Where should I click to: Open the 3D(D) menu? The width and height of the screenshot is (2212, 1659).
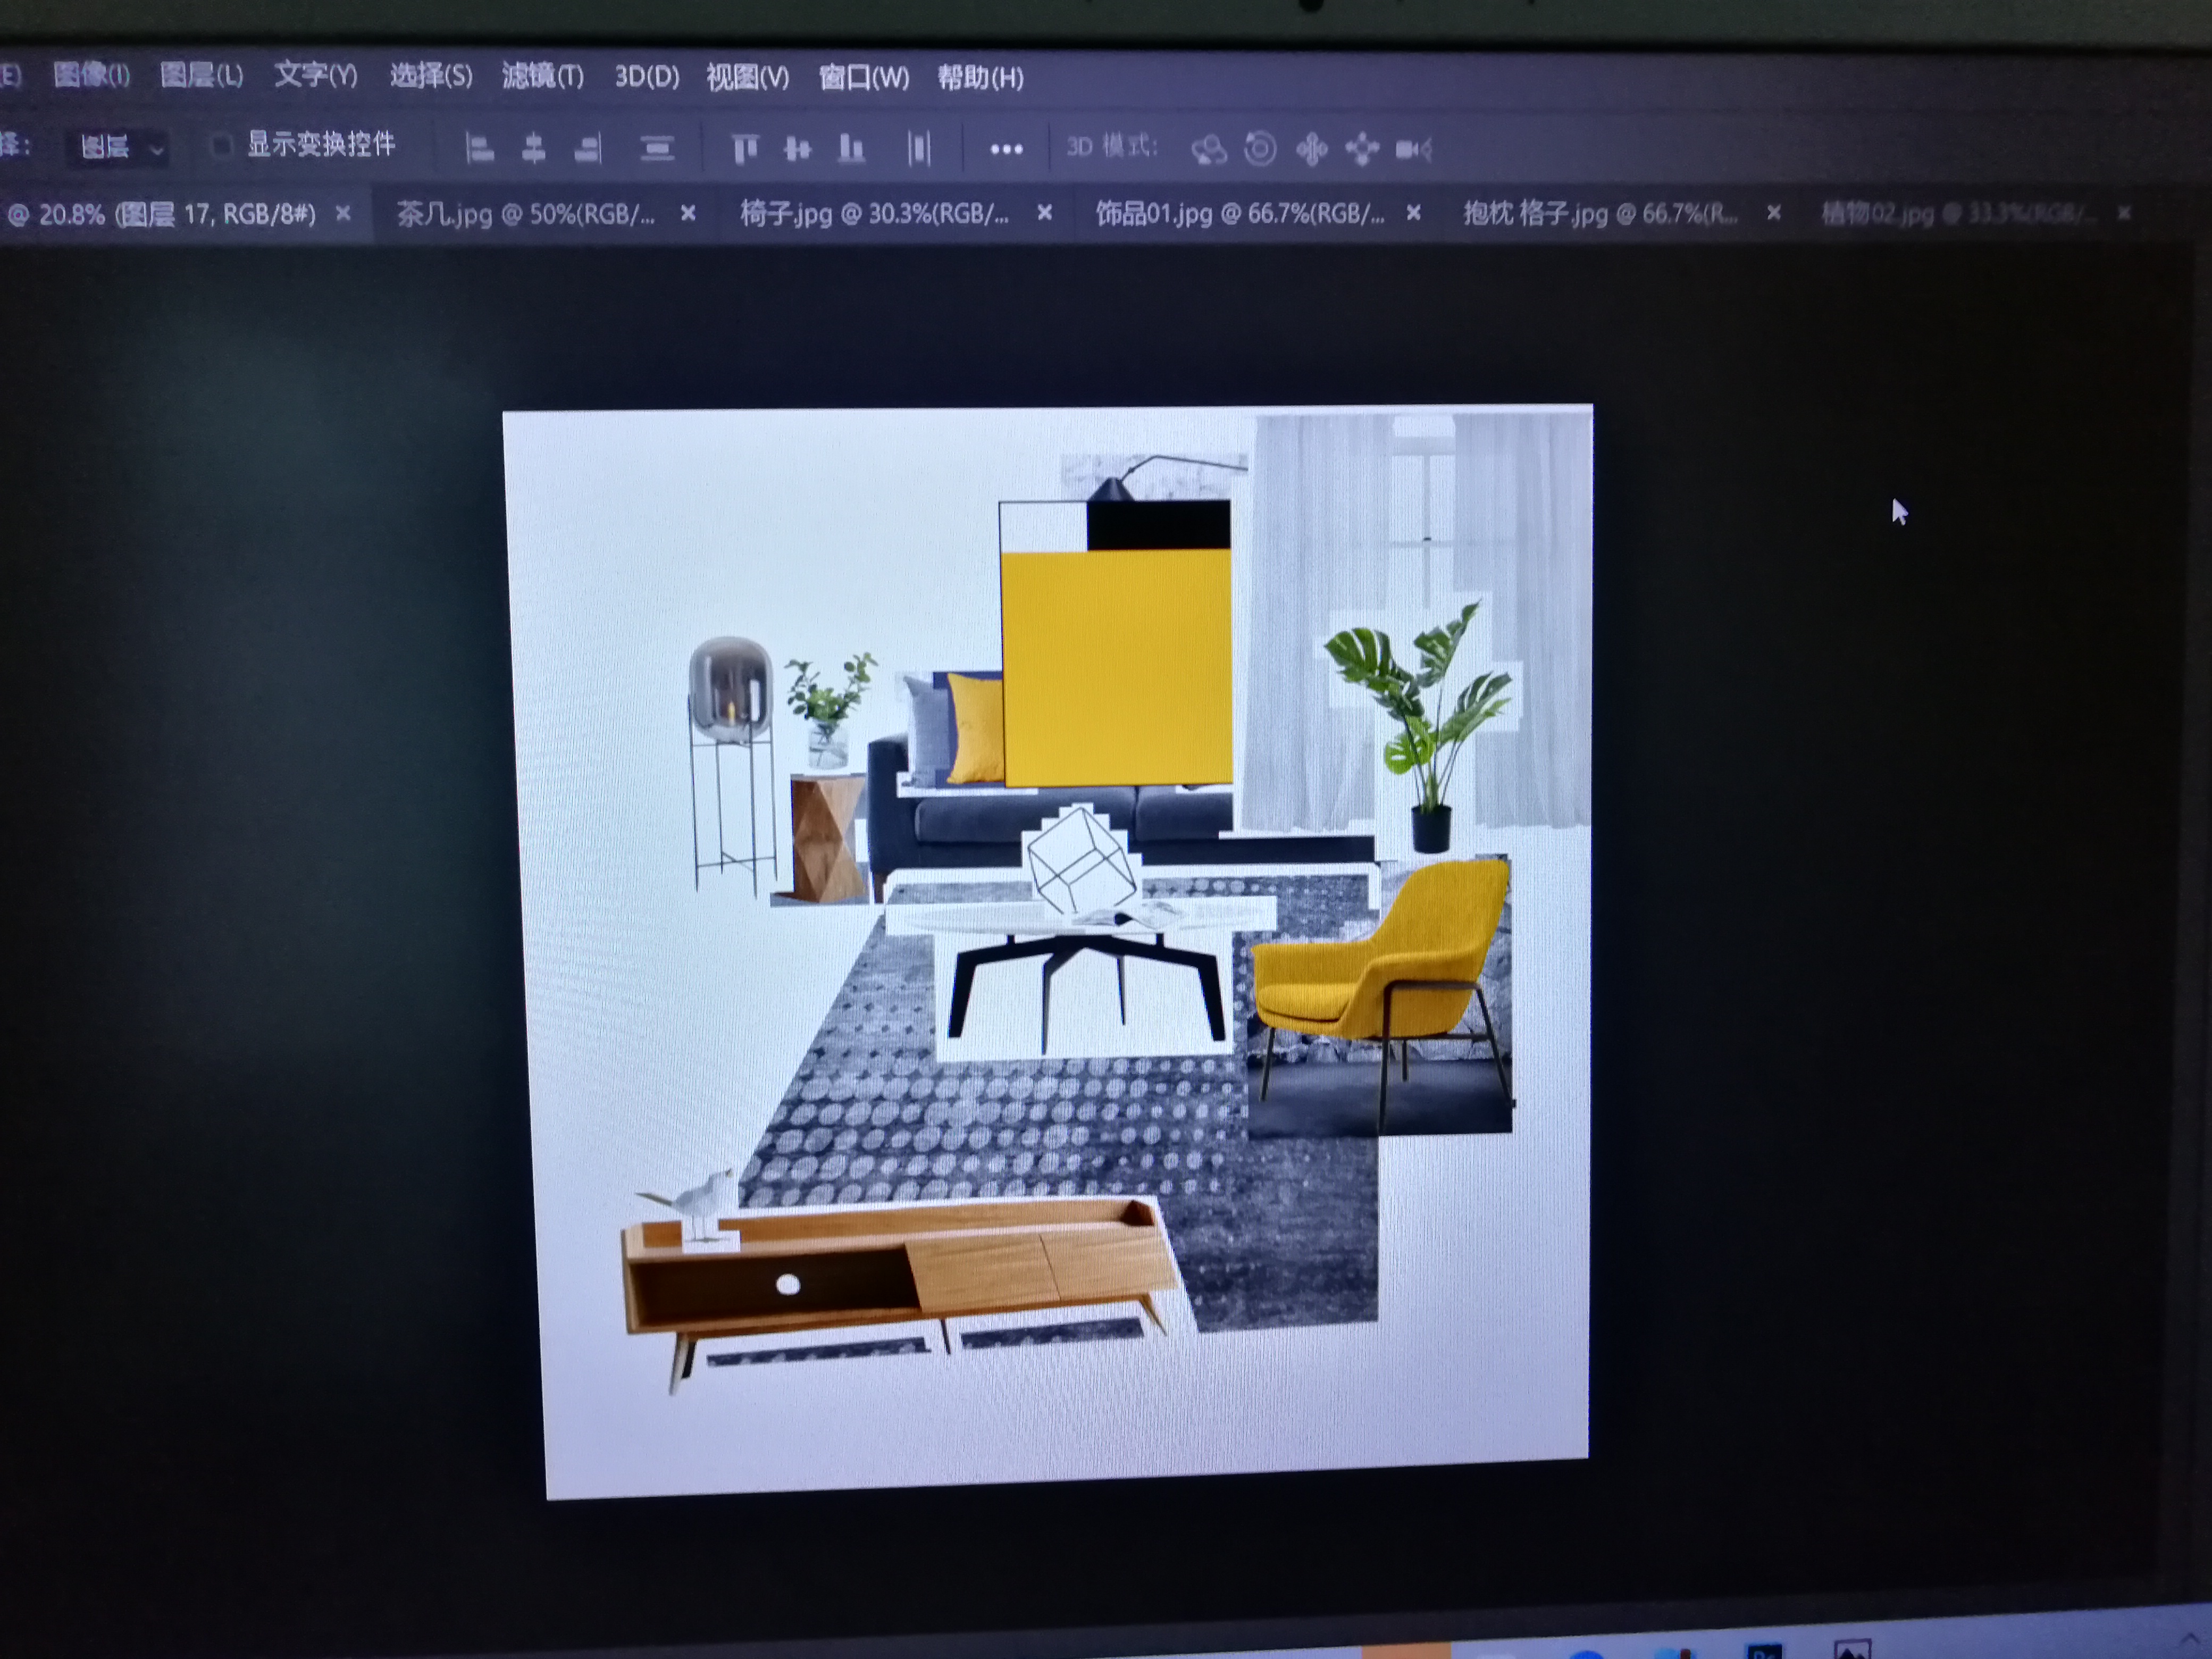pos(647,77)
